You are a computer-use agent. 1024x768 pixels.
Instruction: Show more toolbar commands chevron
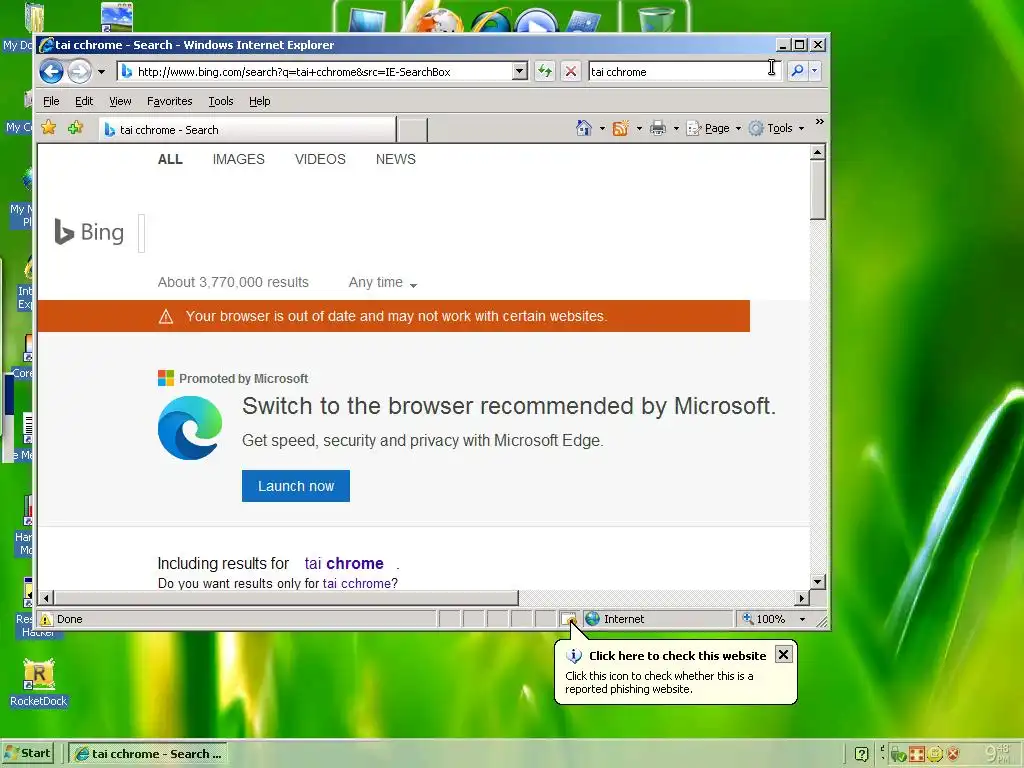tap(820, 121)
